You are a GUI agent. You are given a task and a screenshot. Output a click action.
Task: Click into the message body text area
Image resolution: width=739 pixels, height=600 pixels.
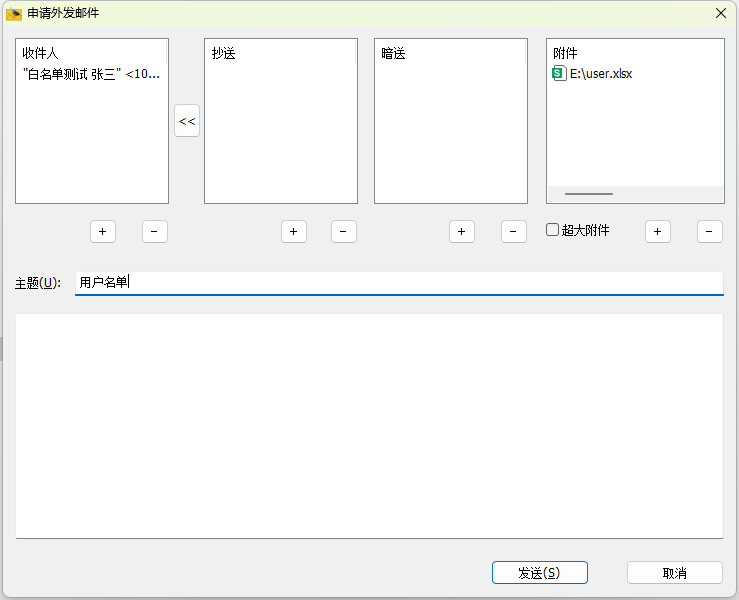click(369, 425)
